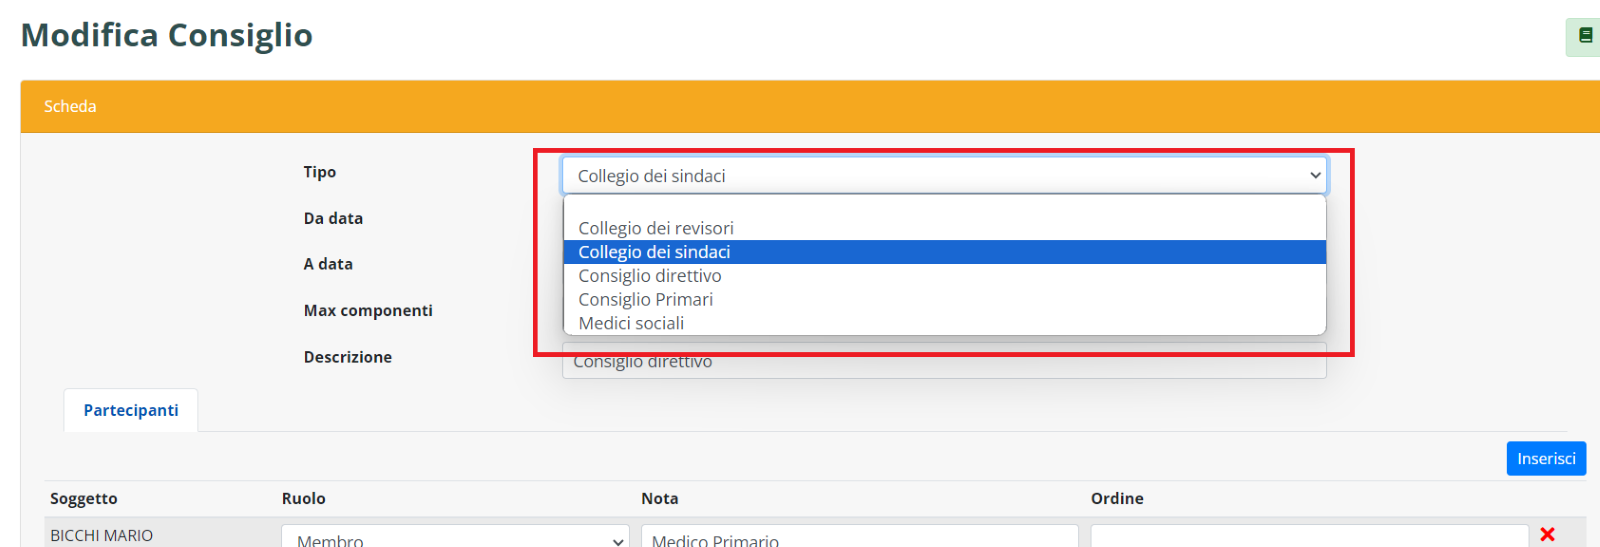Click the Modifica Consiglio page title
This screenshot has width=1600, height=547.
click(167, 35)
